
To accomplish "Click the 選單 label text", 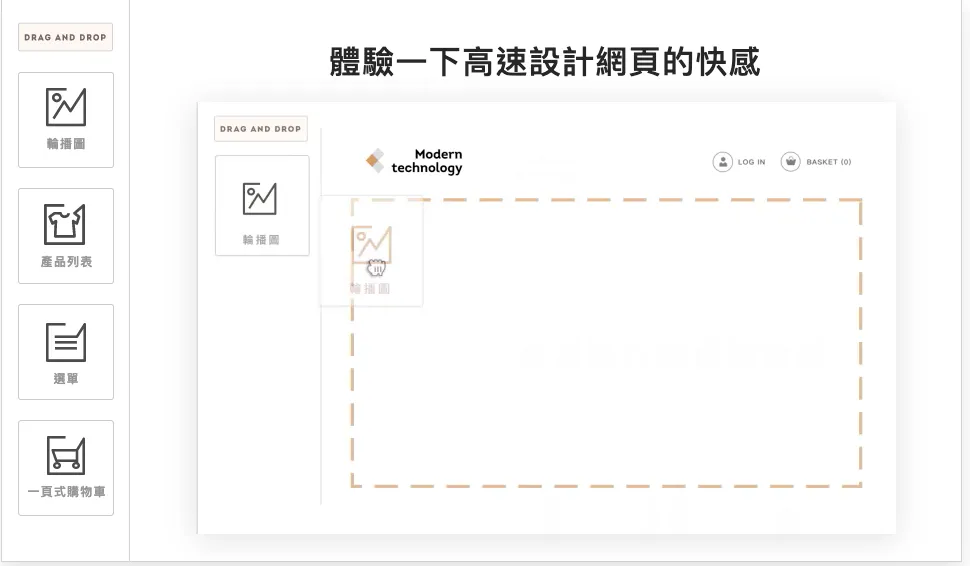I will (x=66, y=379).
